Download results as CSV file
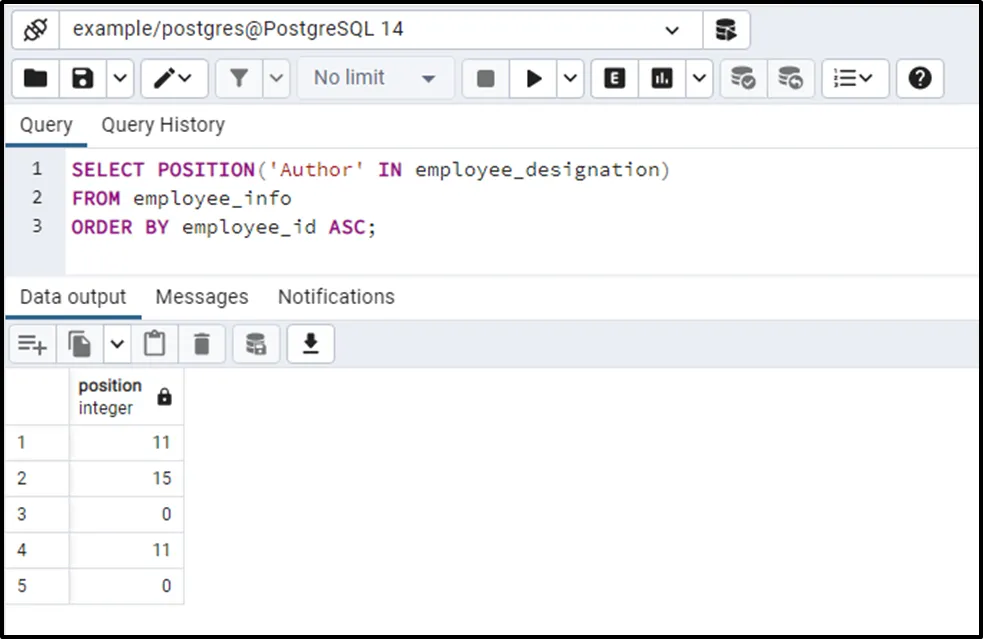 pos(310,344)
